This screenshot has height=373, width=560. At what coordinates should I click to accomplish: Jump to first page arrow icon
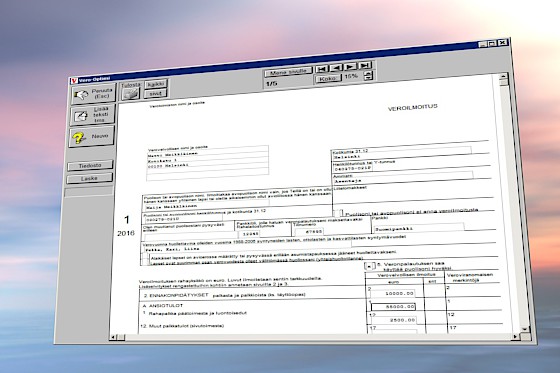tap(322, 69)
